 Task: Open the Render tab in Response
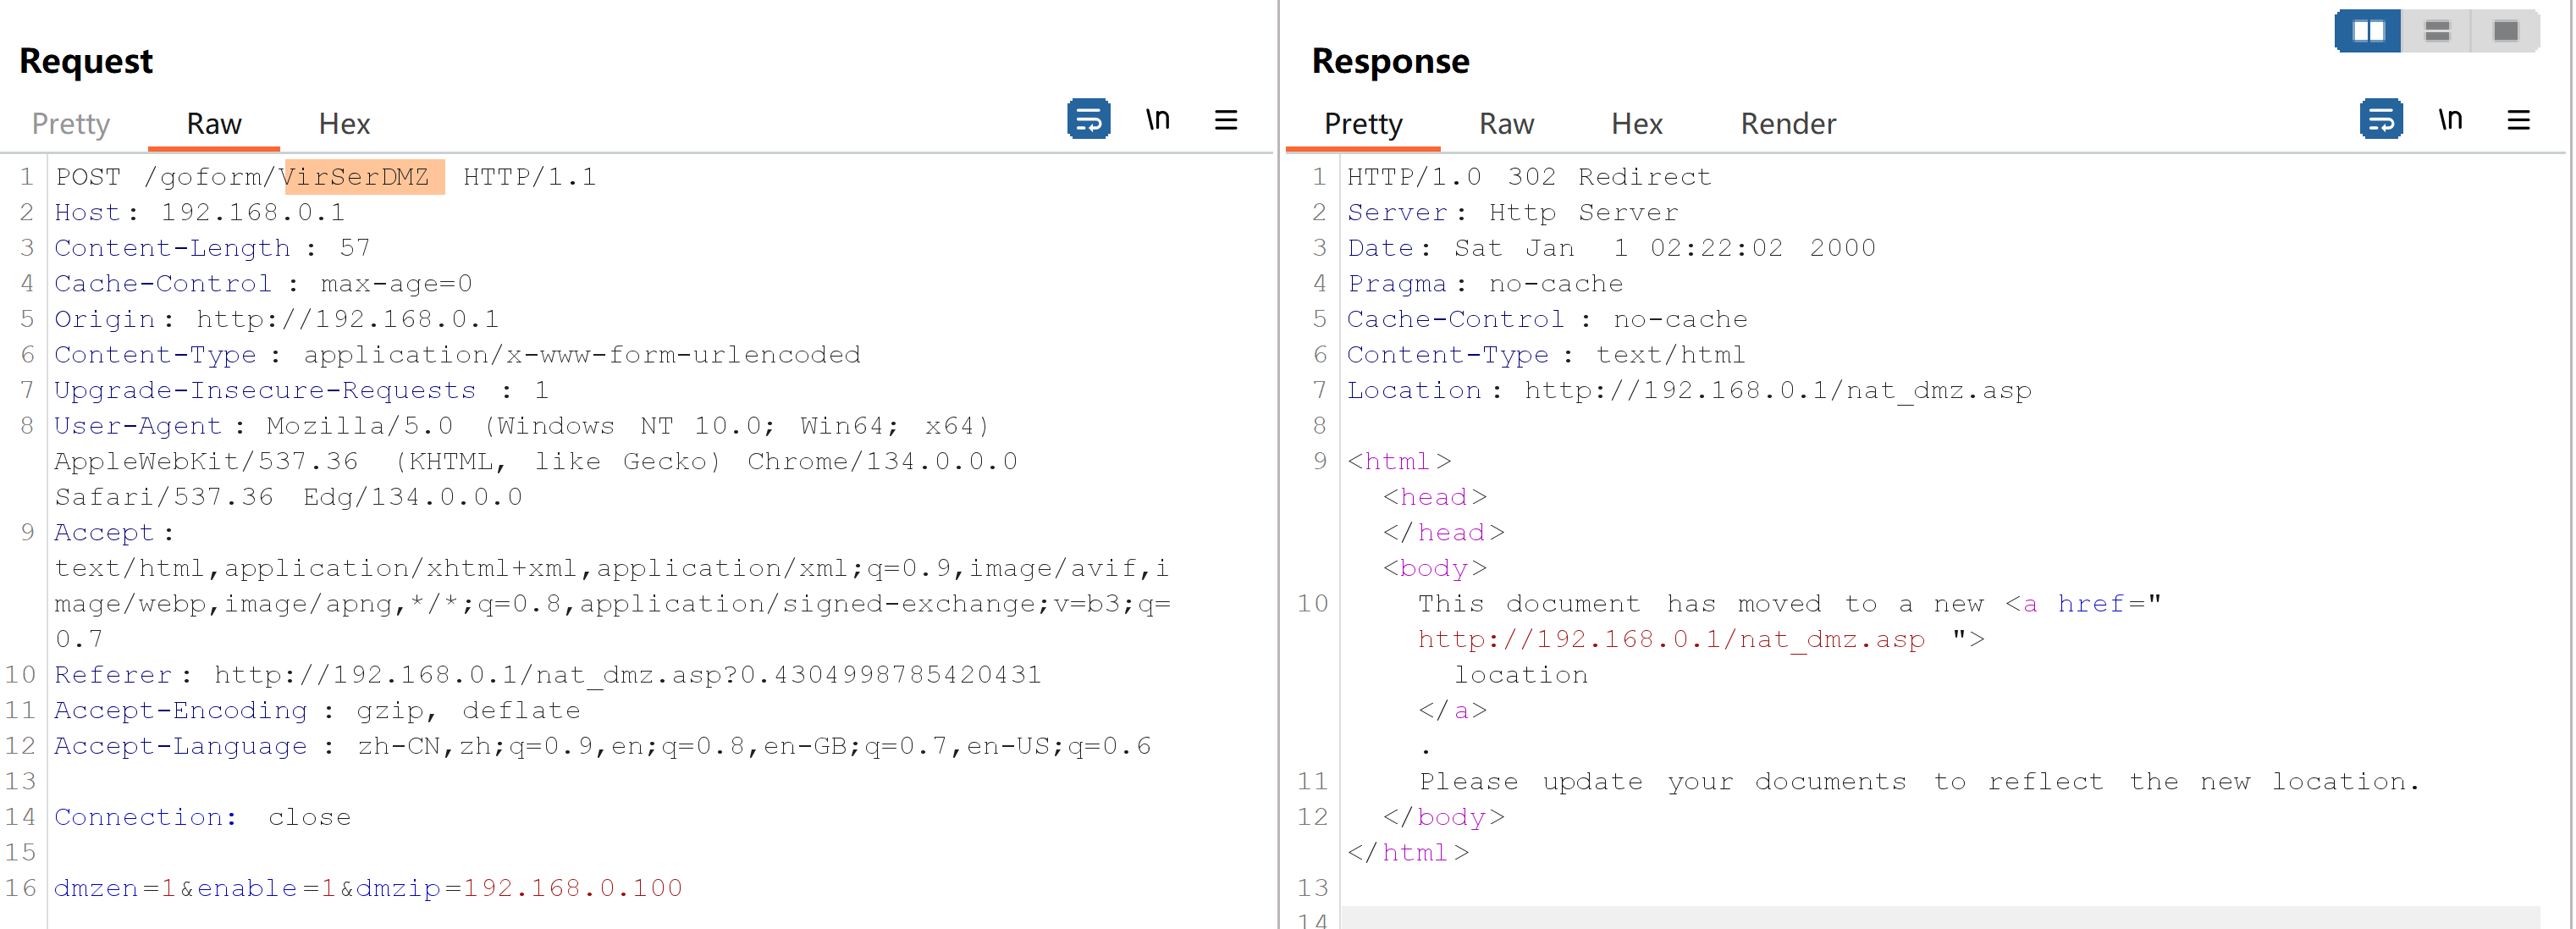click(x=1787, y=124)
